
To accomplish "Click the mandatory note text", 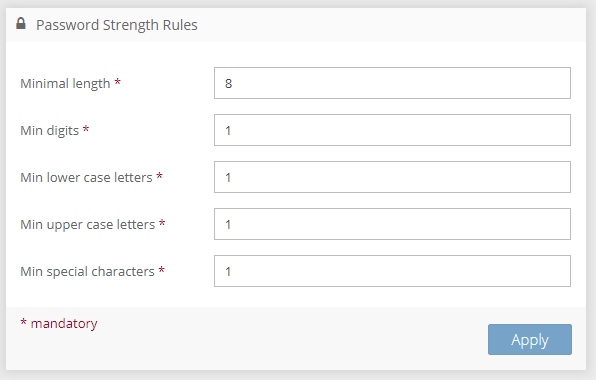I will pos(64,324).
